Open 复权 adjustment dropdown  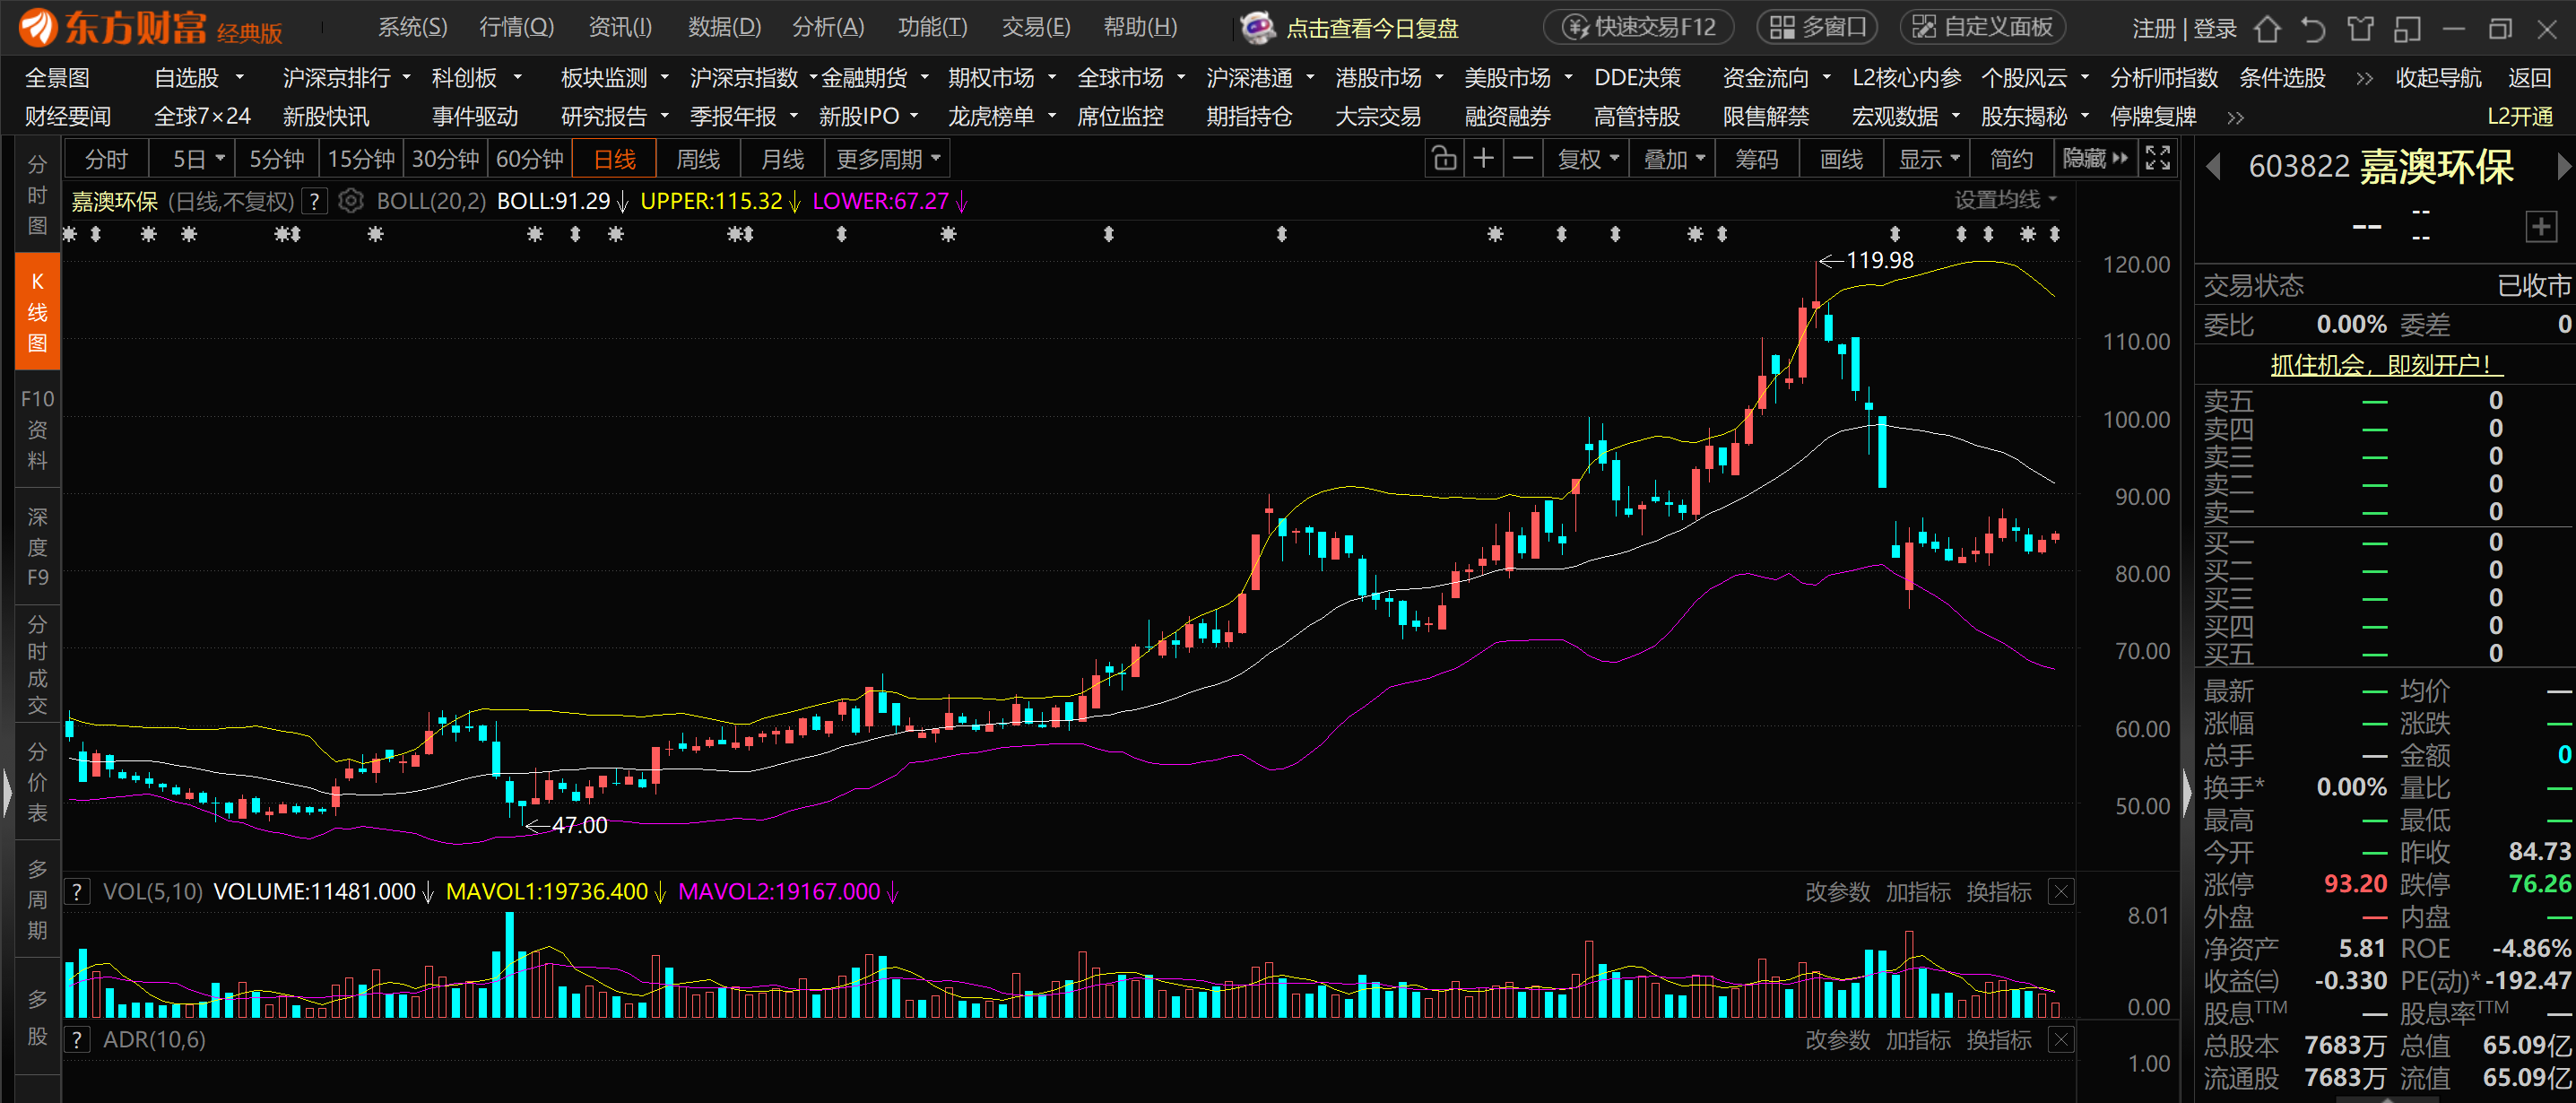(x=1587, y=159)
